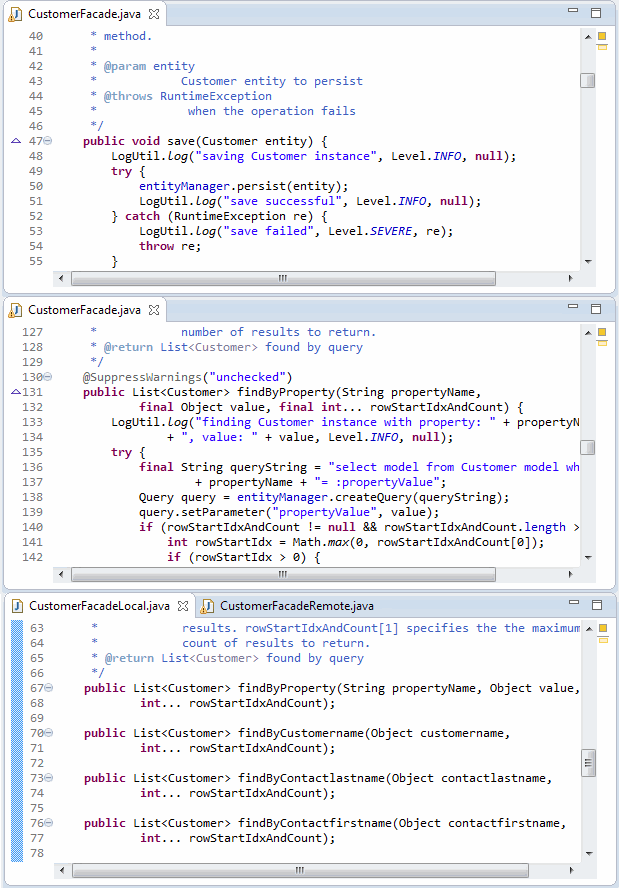Image resolution: width=619 pixels, height=888 pixels.
Task: Collapse findByCustomername declaration at line 70
Action: pos(48,733)
